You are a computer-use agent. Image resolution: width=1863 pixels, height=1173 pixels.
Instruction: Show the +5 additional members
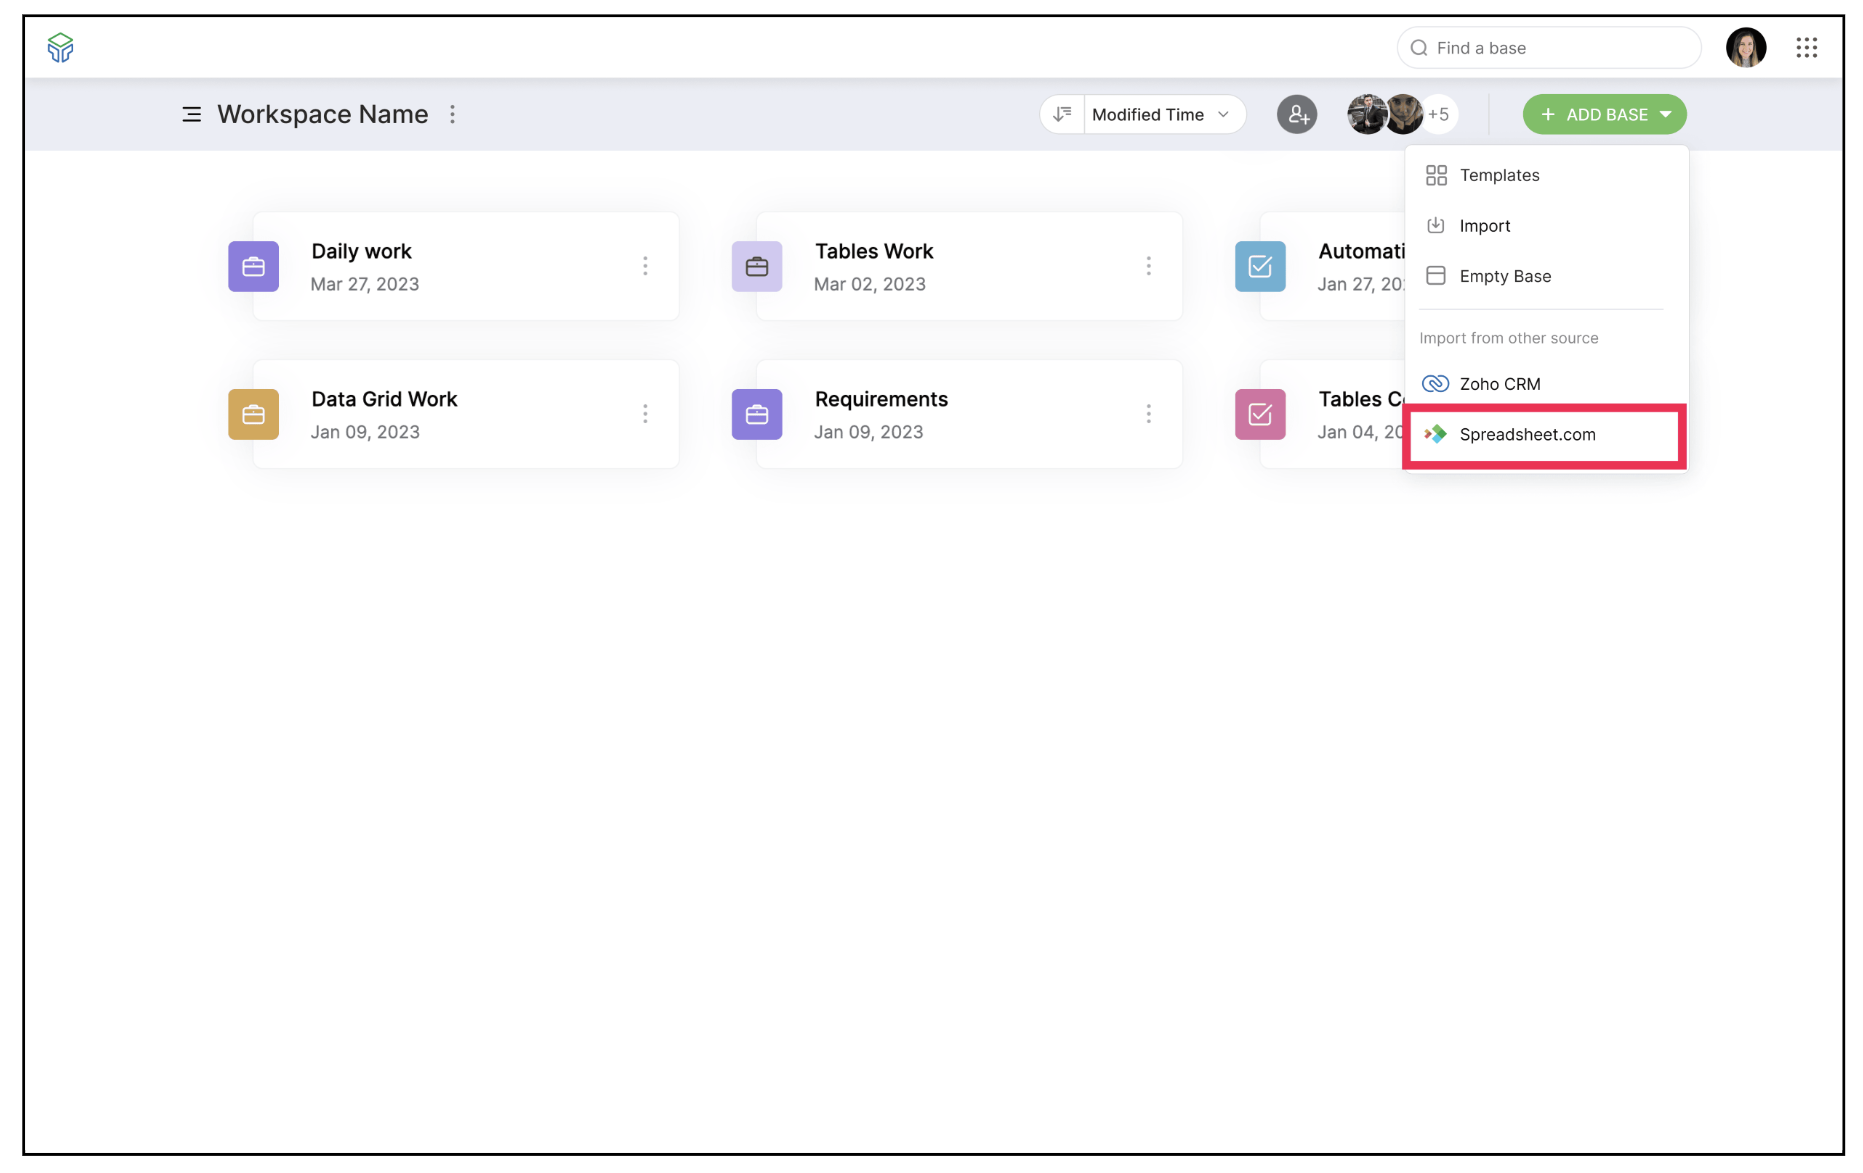pyautogui.click(x=1438, y=114)
